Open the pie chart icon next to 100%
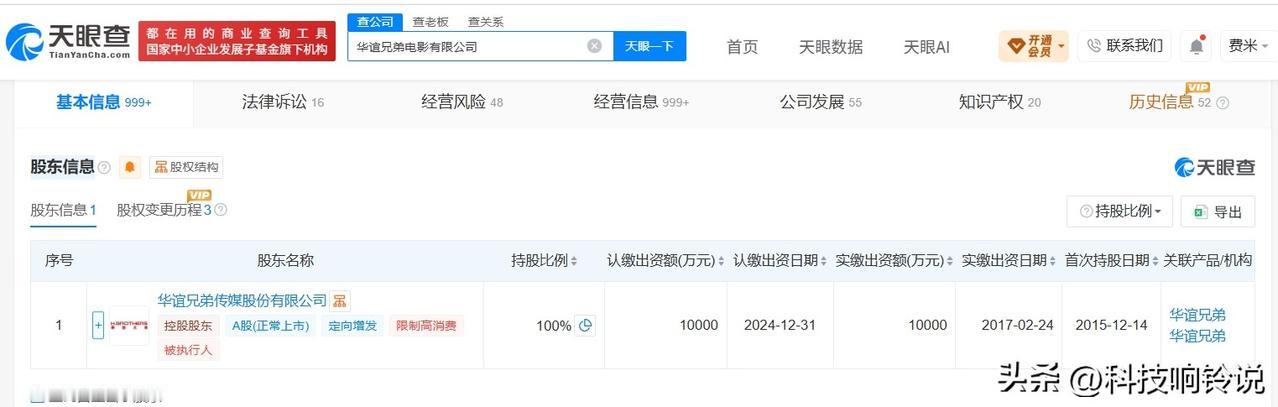The height and width of the screenshot is (407, 1278). (586, 325)
